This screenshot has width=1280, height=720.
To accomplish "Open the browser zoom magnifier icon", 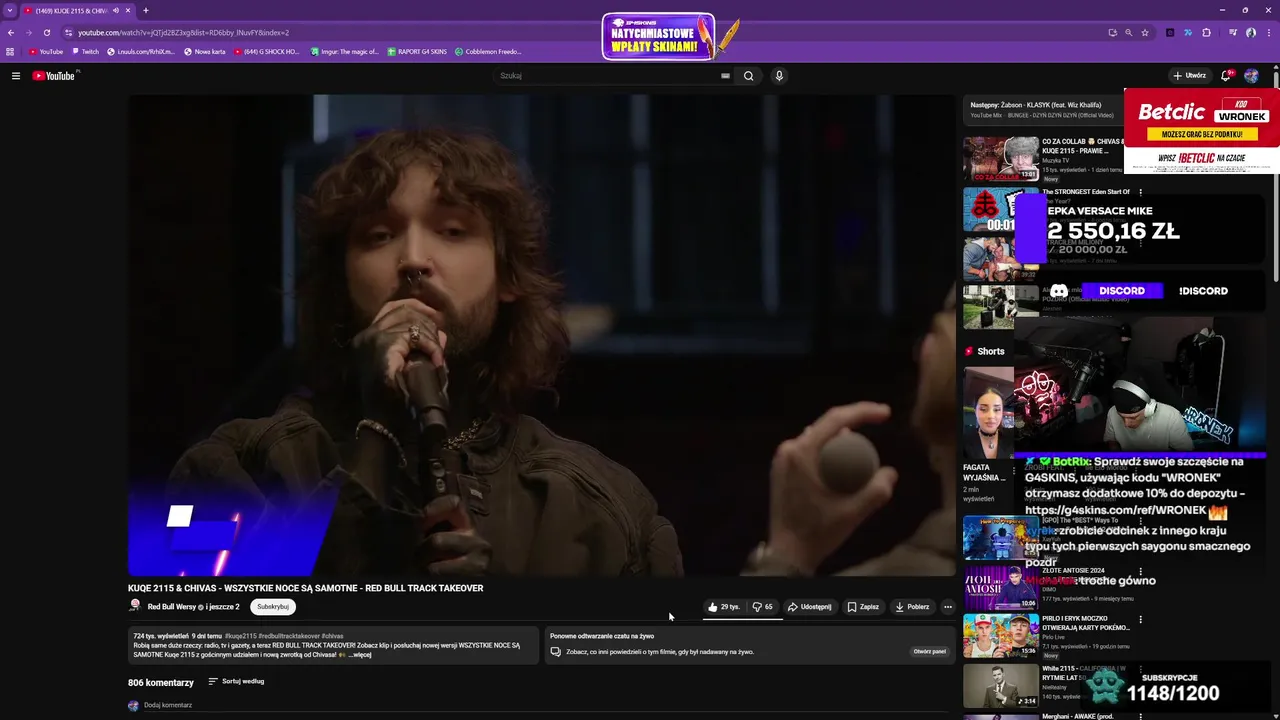I will pos(1129,33).
